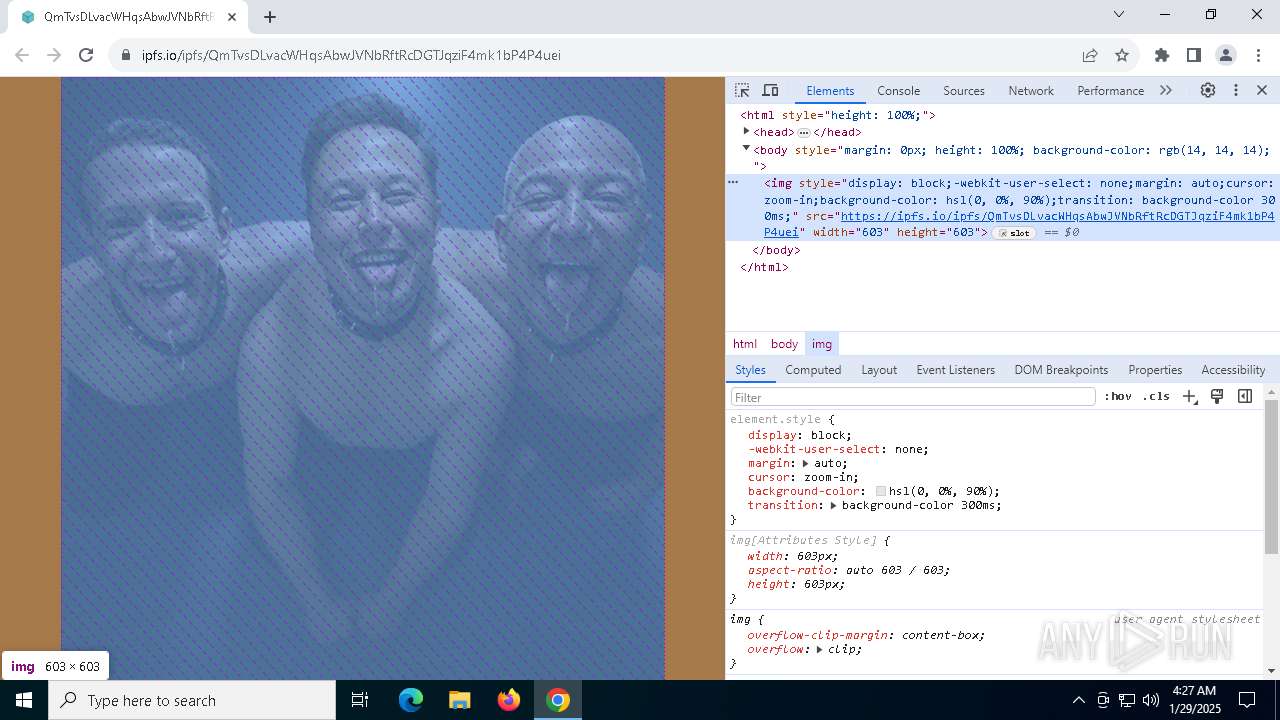This screenshot has height=720, width=1280.
Task: Toggle Chrome side panel icon
Action: tap(1193, 55)
